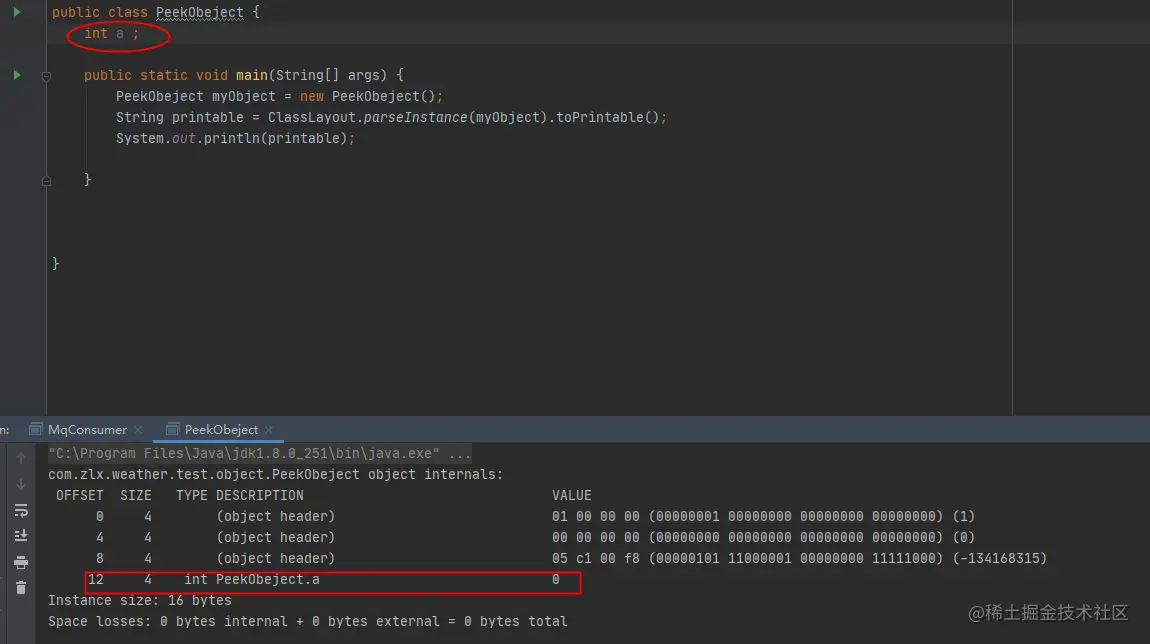Click the PeekObeject tab icon
The image size is (1150, 644).
172,430
